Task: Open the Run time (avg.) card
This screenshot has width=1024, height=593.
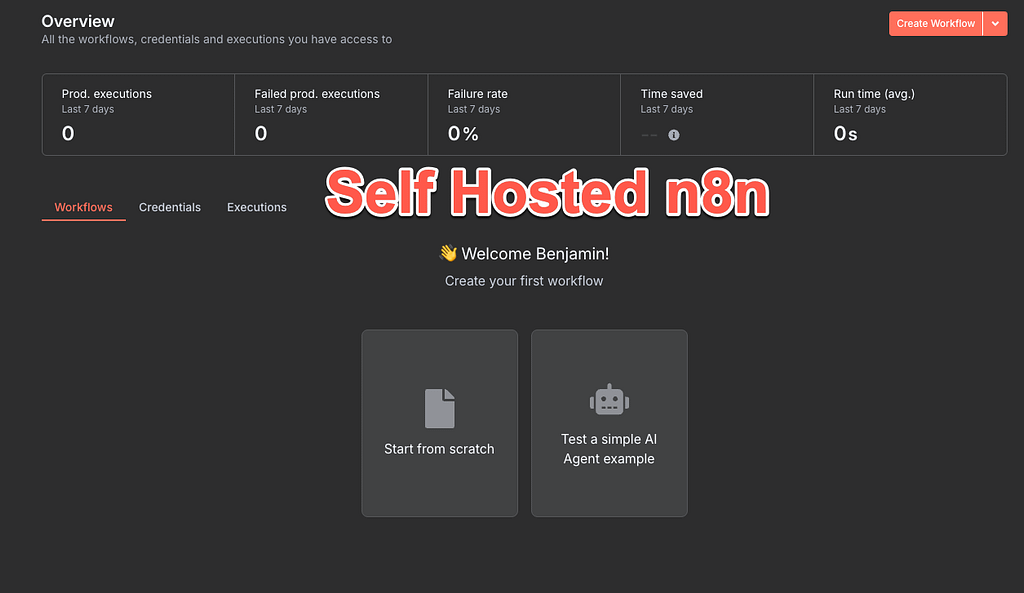Action: point(910,114)
